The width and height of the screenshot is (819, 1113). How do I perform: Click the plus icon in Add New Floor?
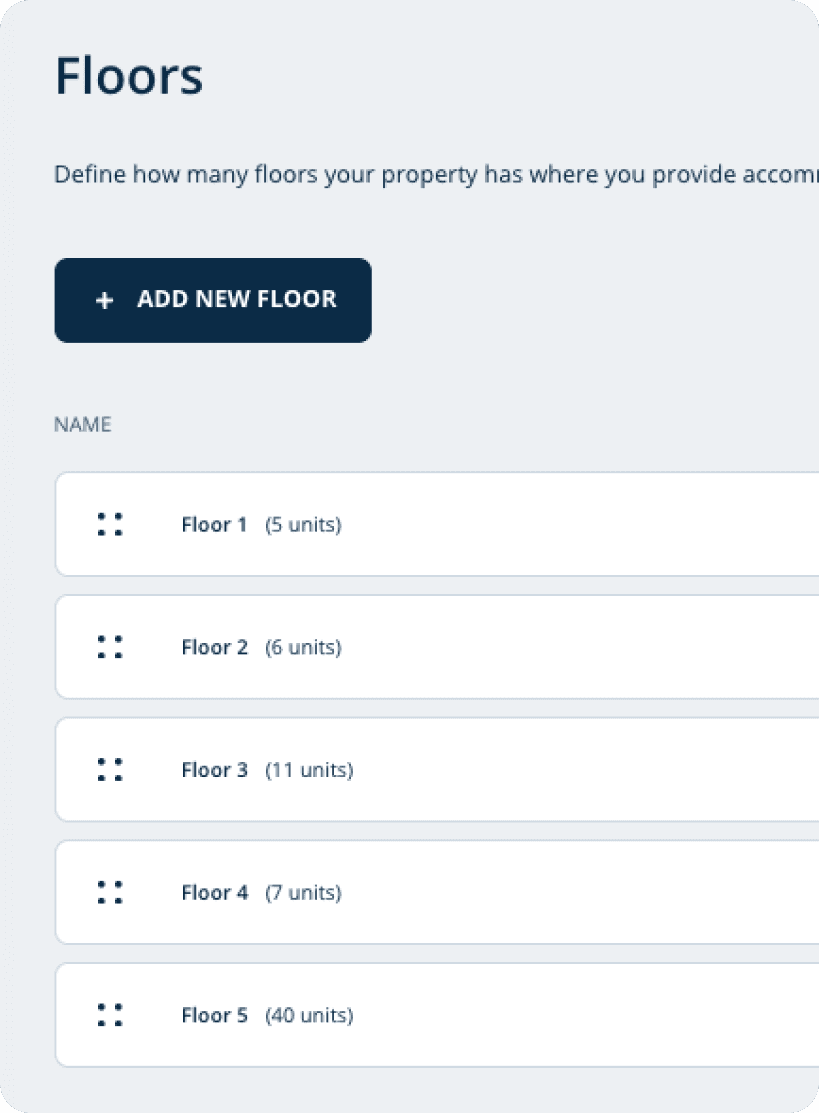104,300
